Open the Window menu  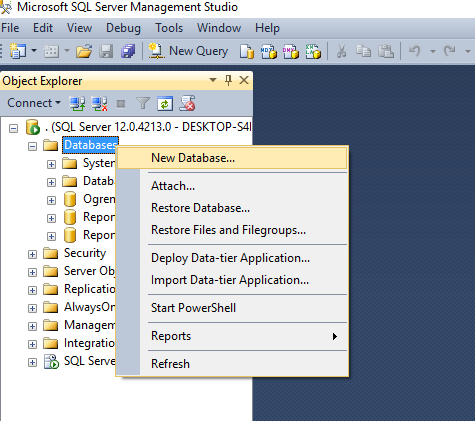coord(219,28)
